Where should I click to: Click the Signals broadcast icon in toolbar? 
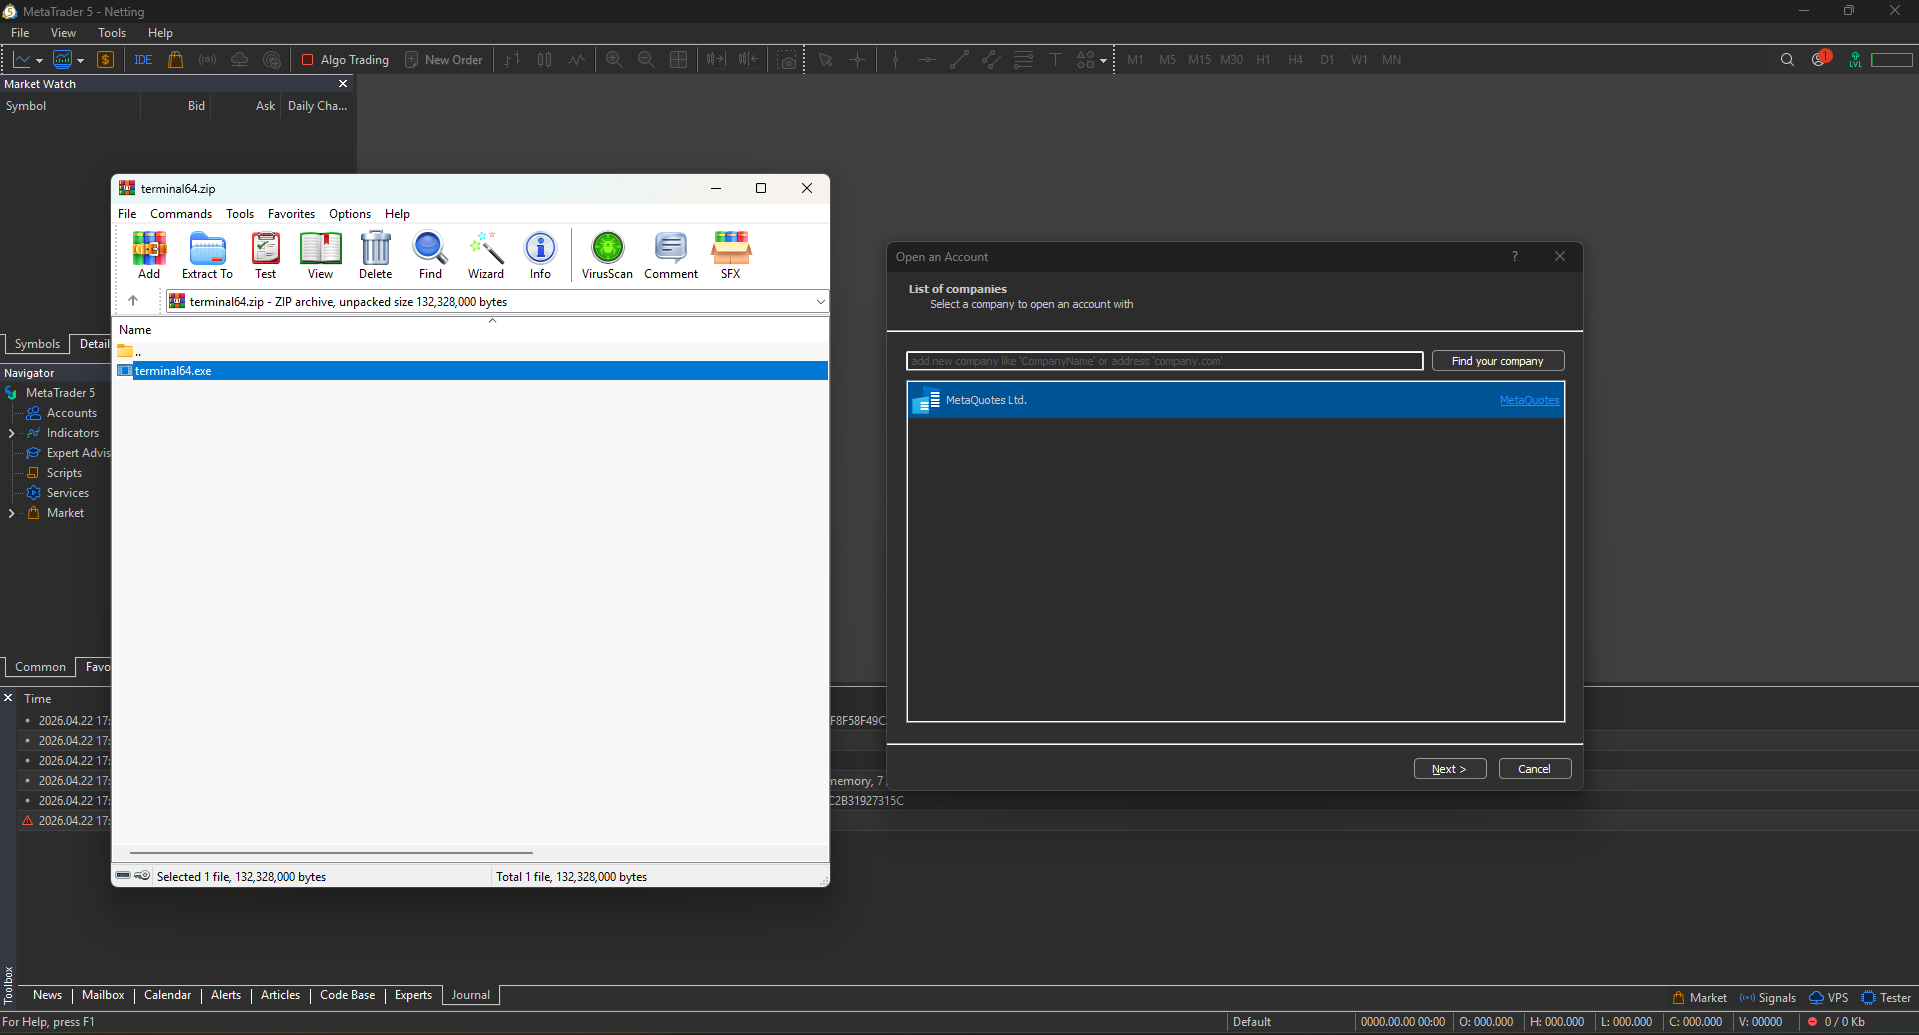[207, 60]
